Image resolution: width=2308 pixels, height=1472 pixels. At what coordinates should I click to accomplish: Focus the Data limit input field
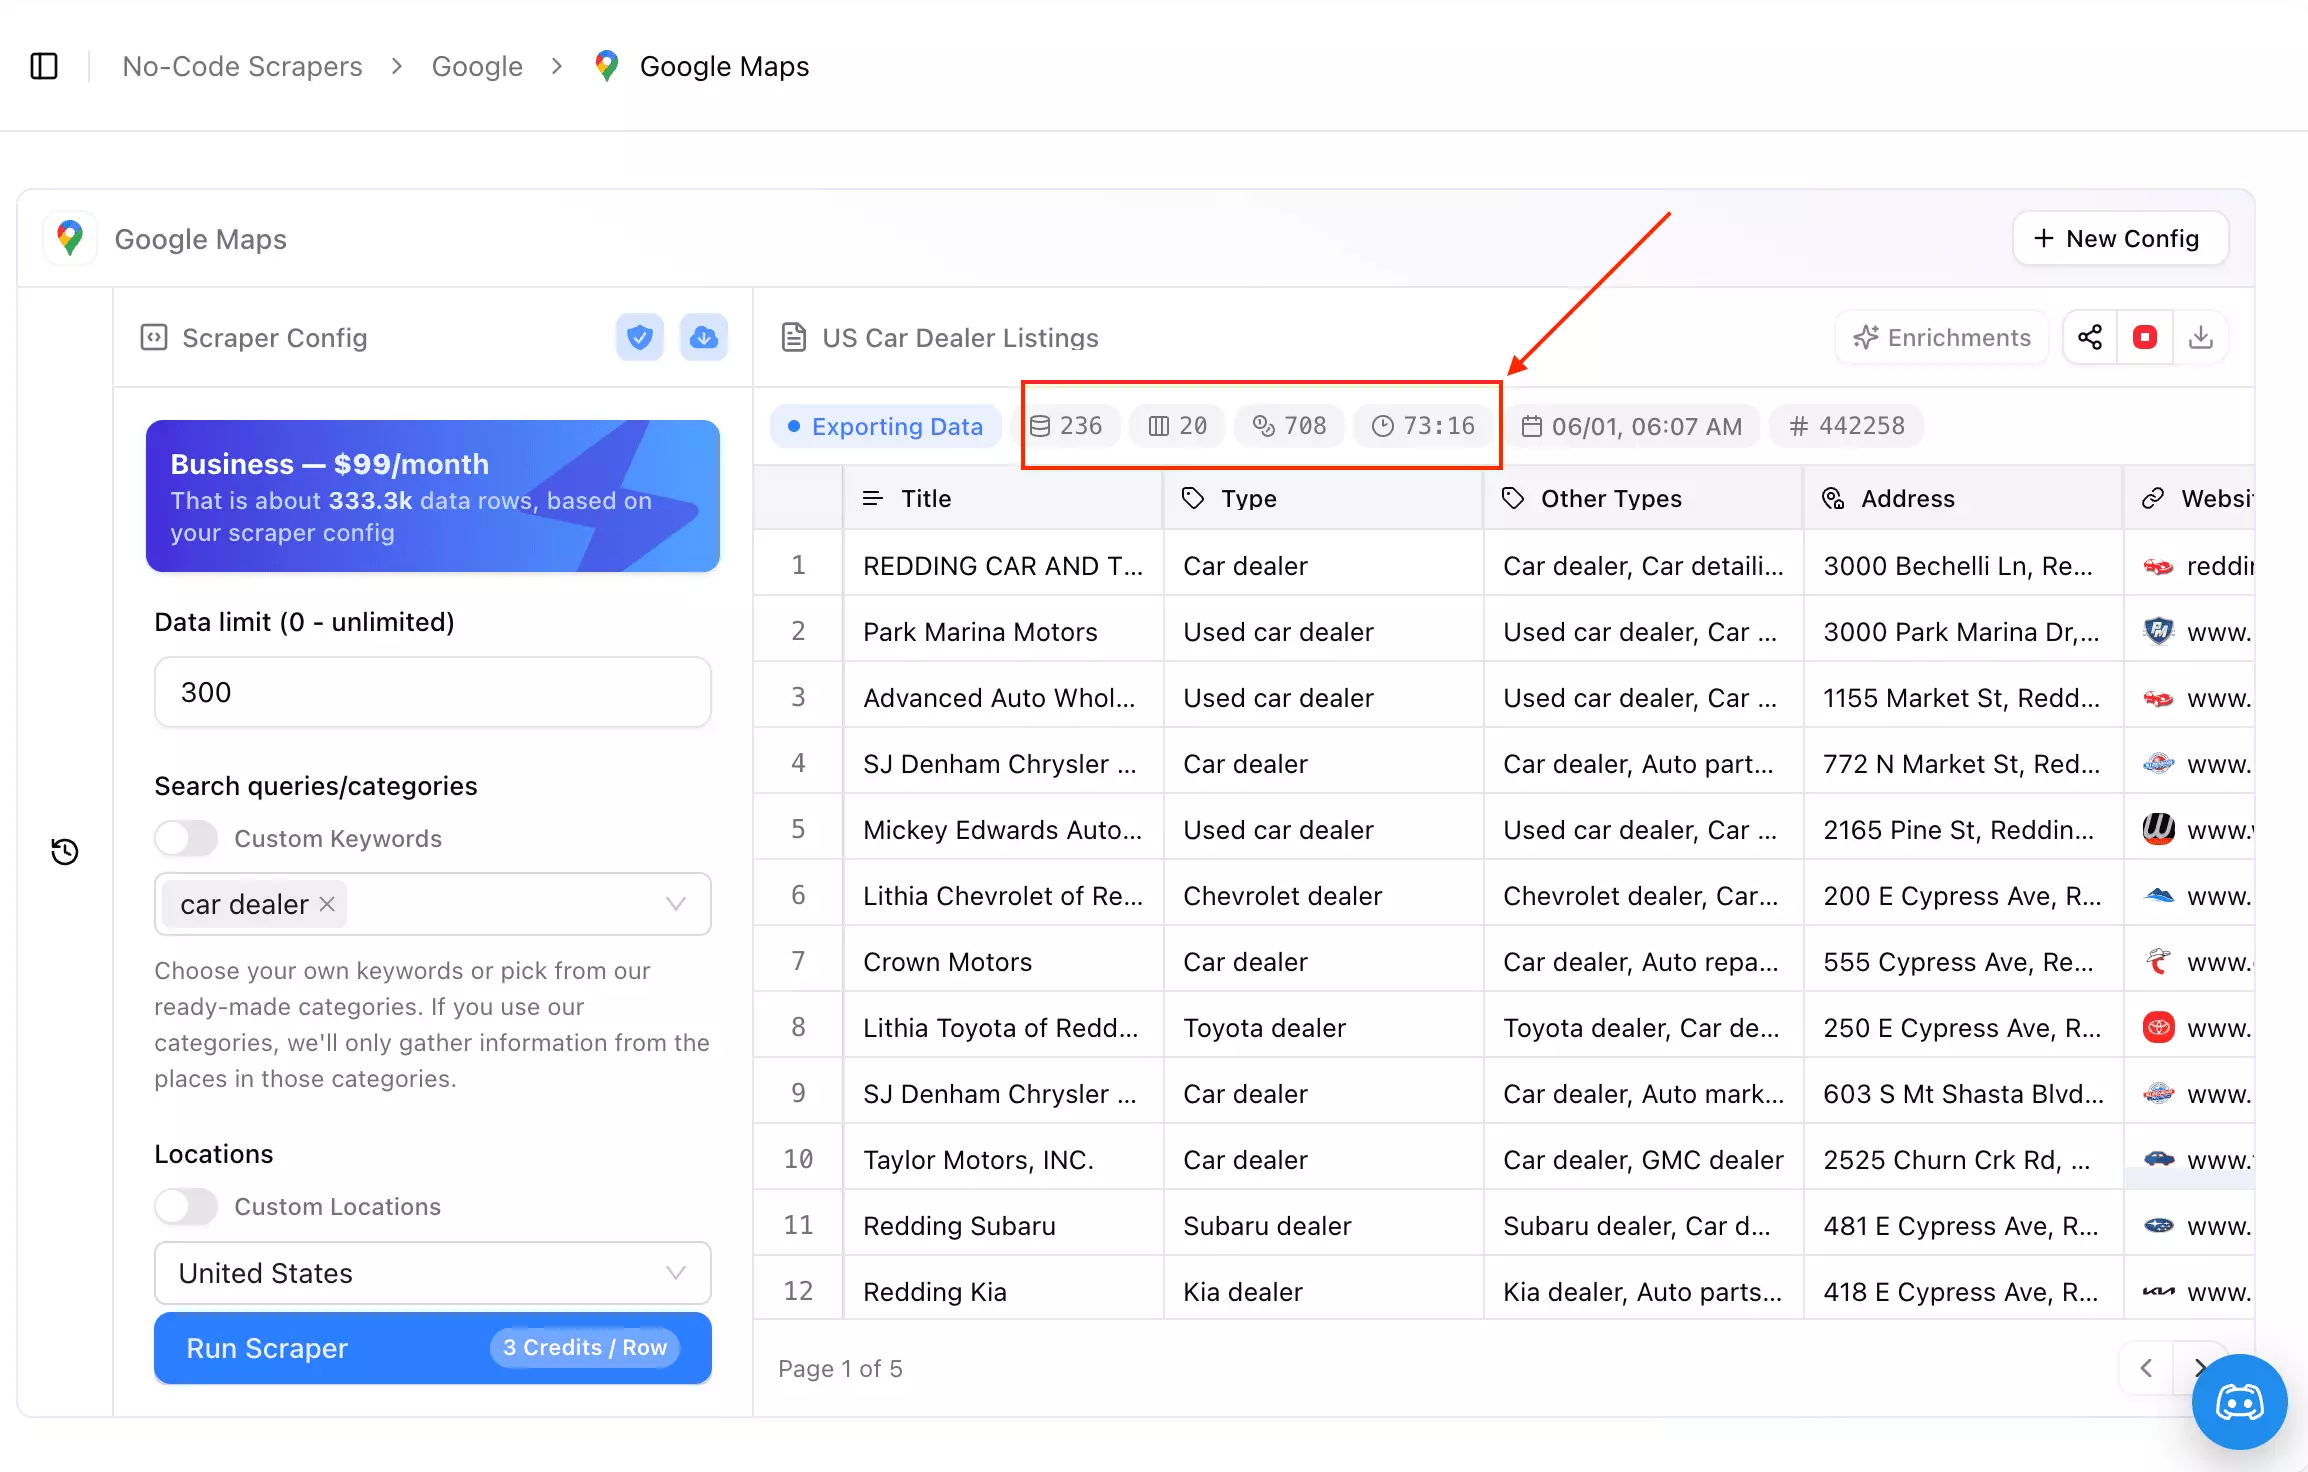[x=433, y=692]
